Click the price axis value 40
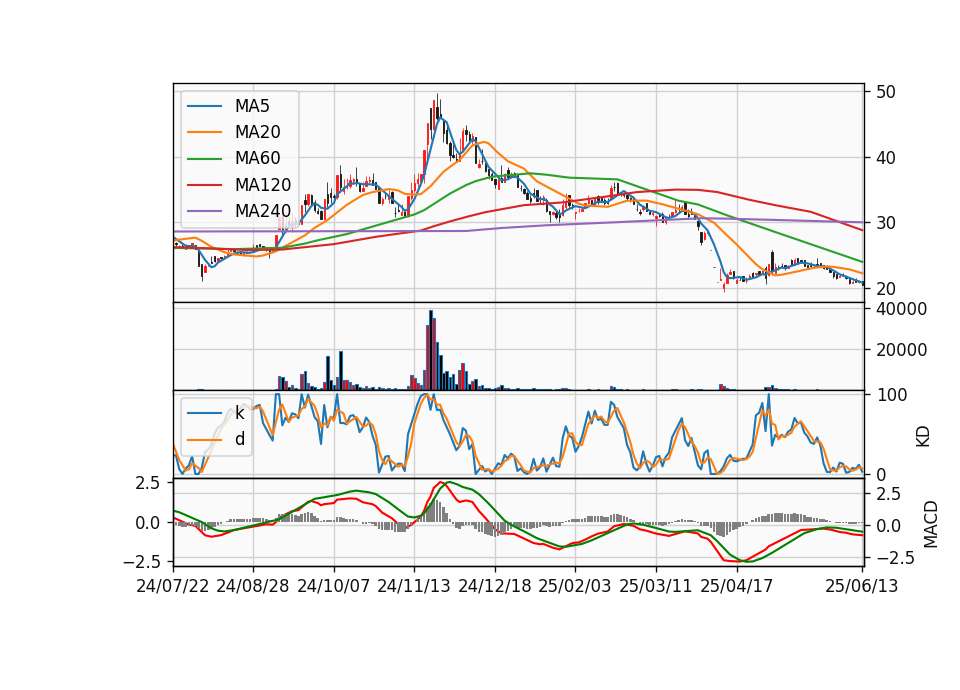Screen dimensions: 960x690 point(886,157)
